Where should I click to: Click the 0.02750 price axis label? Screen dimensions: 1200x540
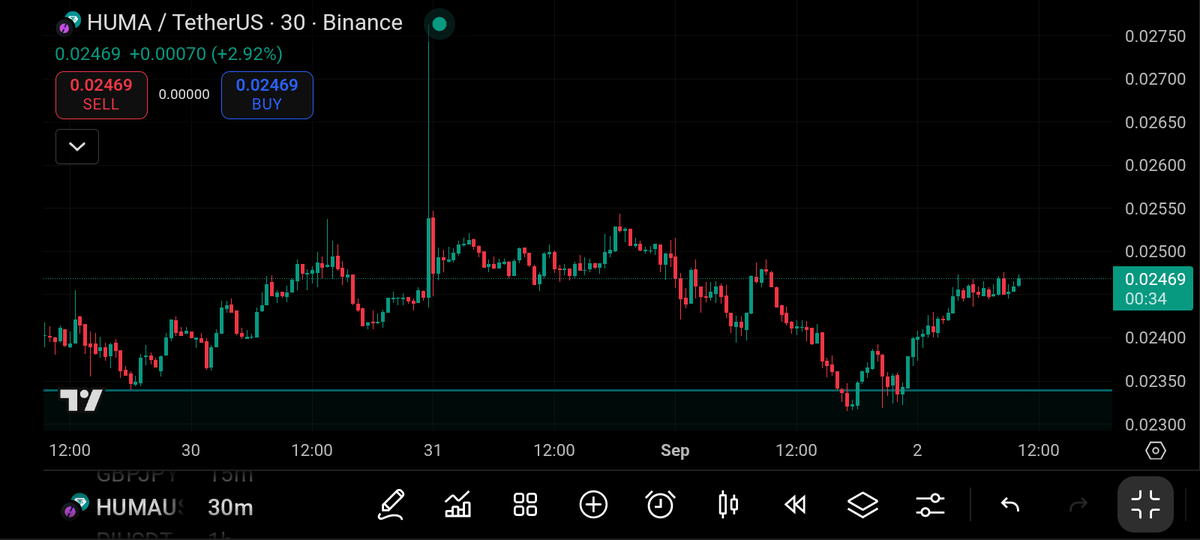1155,36
